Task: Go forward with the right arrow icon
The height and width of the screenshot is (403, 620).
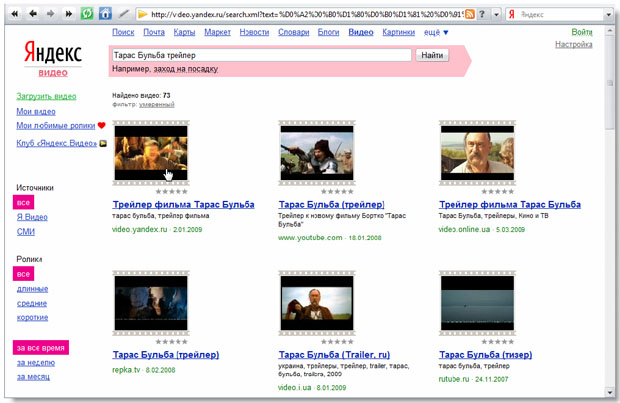Action: coord(51,14)
